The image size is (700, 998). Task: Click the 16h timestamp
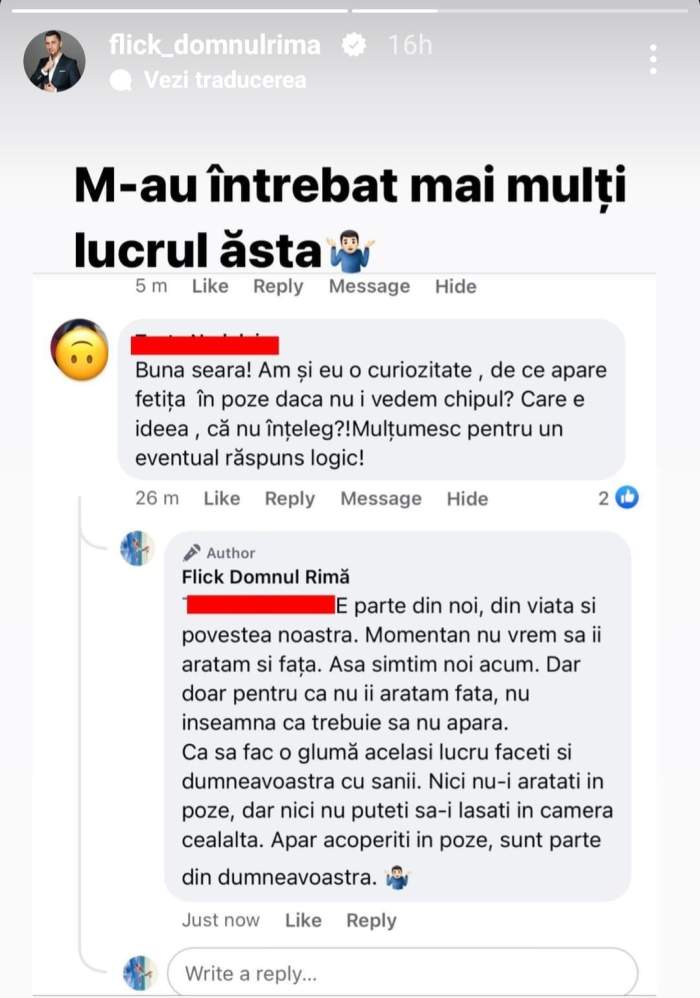[409, 44]
